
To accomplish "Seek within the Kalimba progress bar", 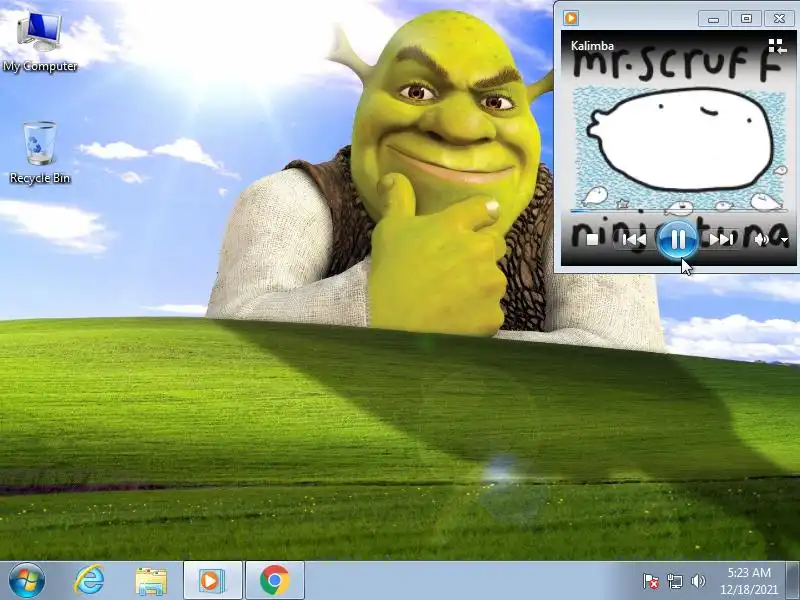I will tap(679, 210).
